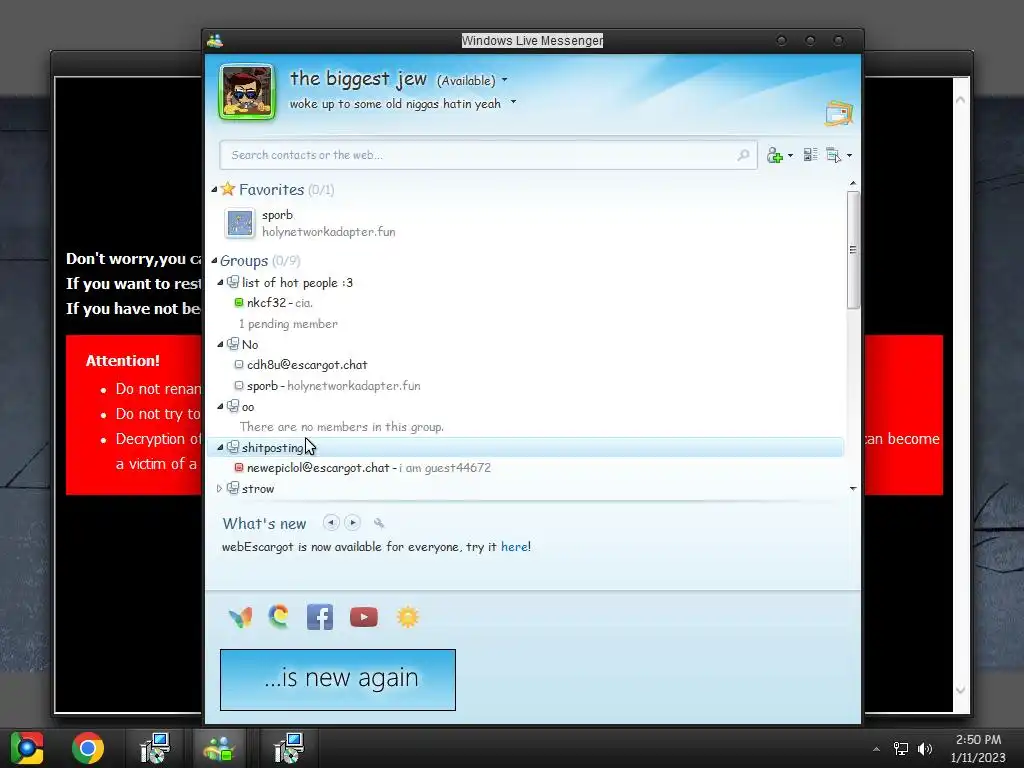The height and width of the screenshot is (768, 1024).
Task: Click the MSN butterfly icon
Action: (x=240, y=617)
